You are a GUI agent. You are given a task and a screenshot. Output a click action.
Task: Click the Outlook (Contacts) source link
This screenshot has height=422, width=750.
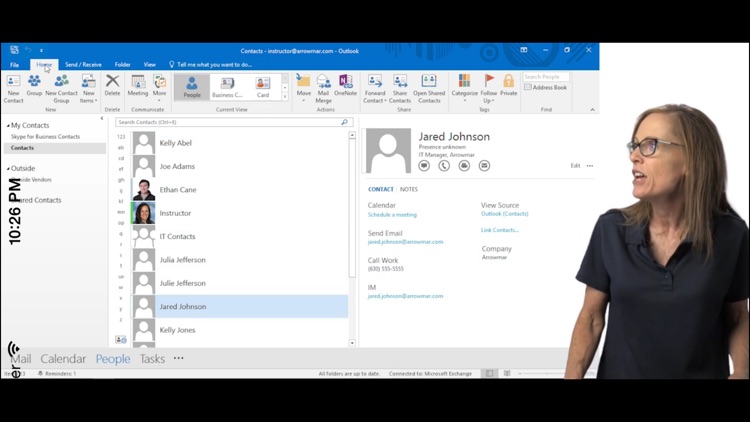pos(505,214)
